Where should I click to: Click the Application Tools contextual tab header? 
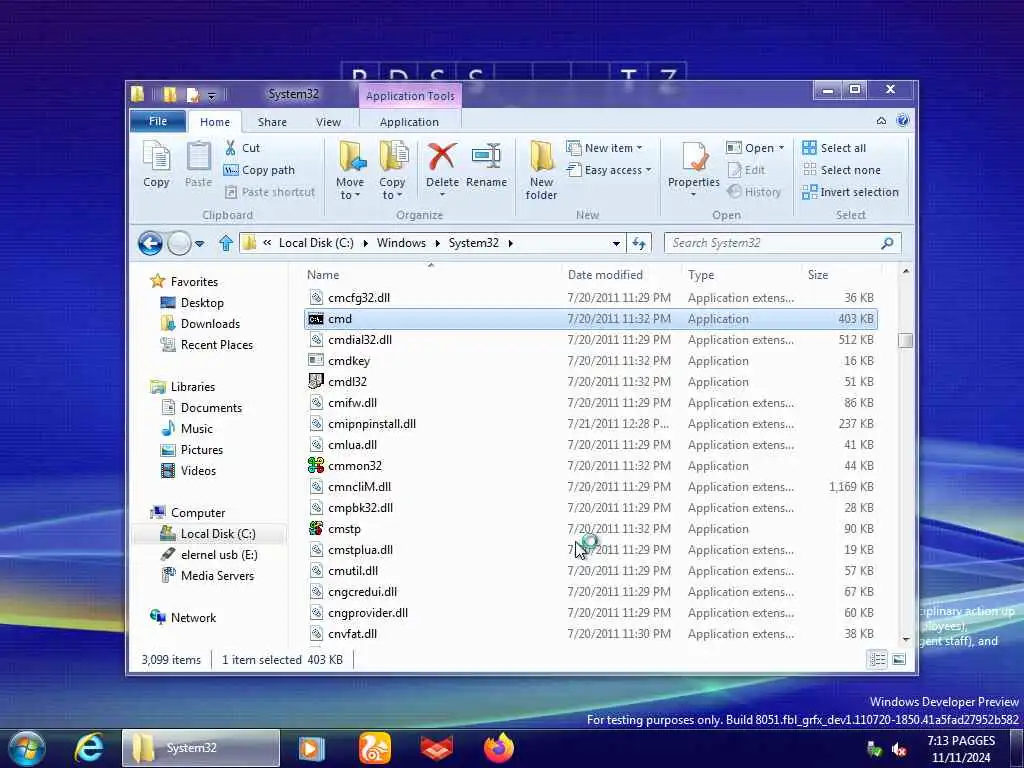point(410,96)
